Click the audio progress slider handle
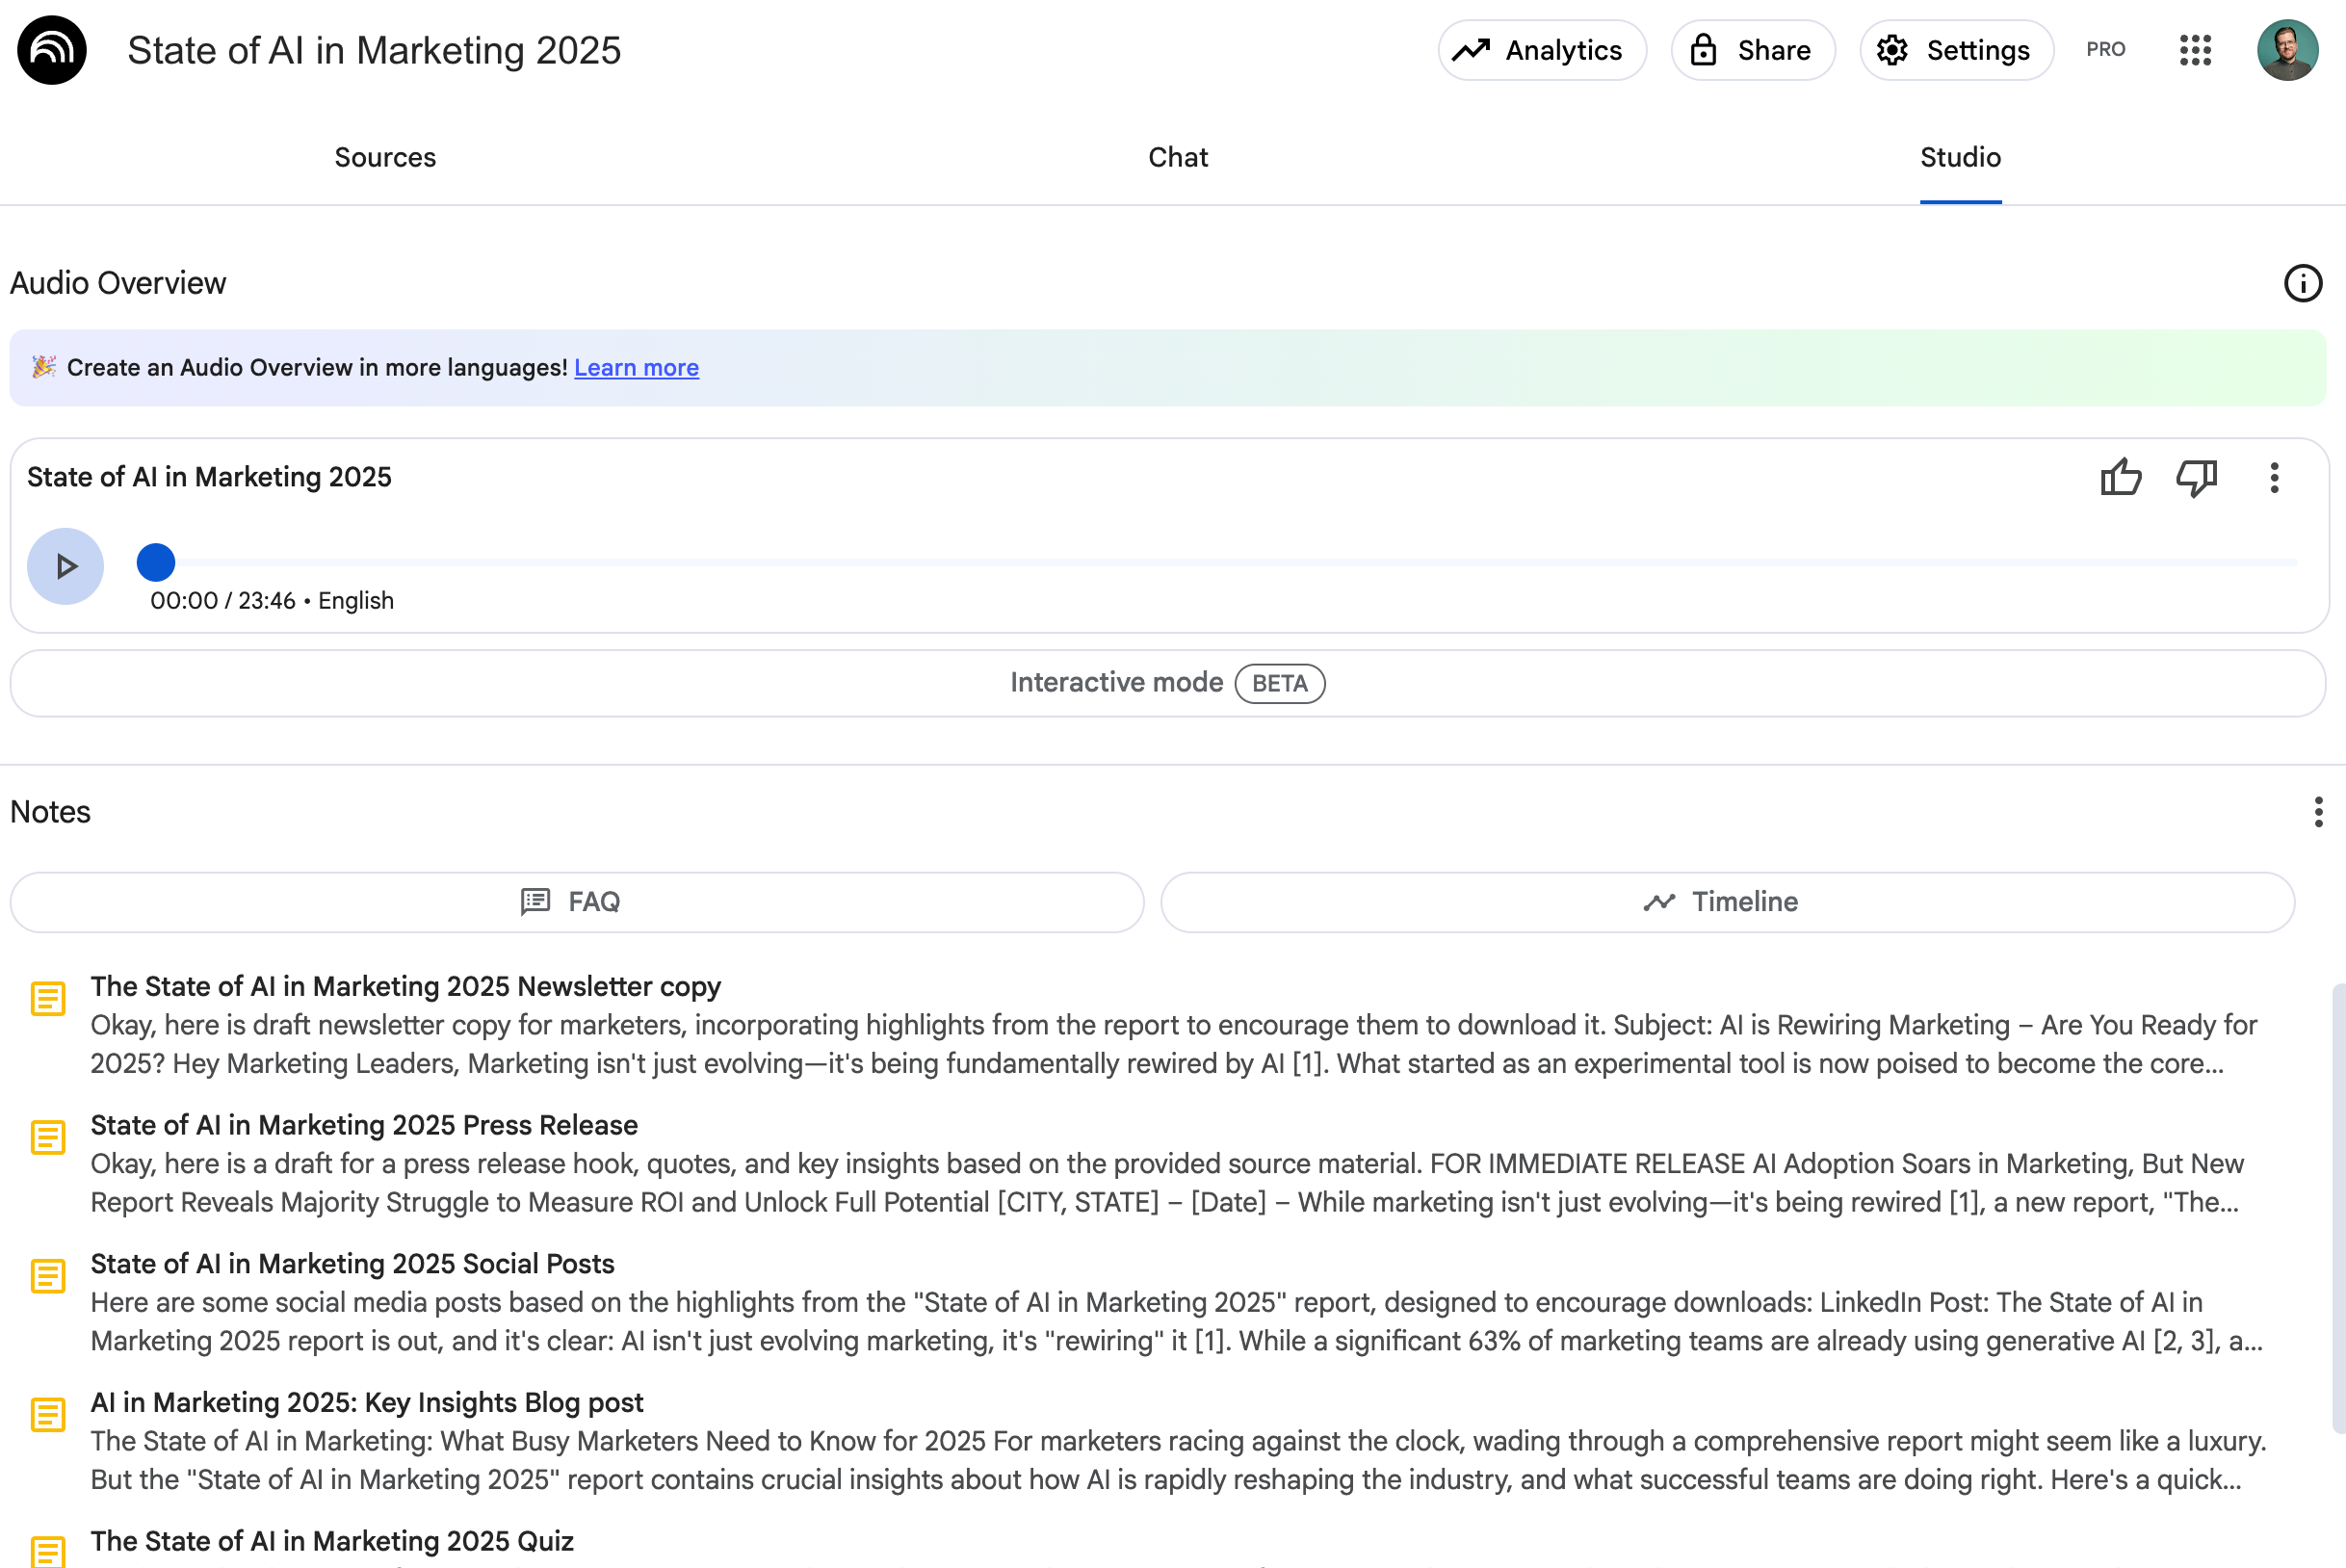The image size is (2346, 1568). pyautogui.click(x=156, y=562)
